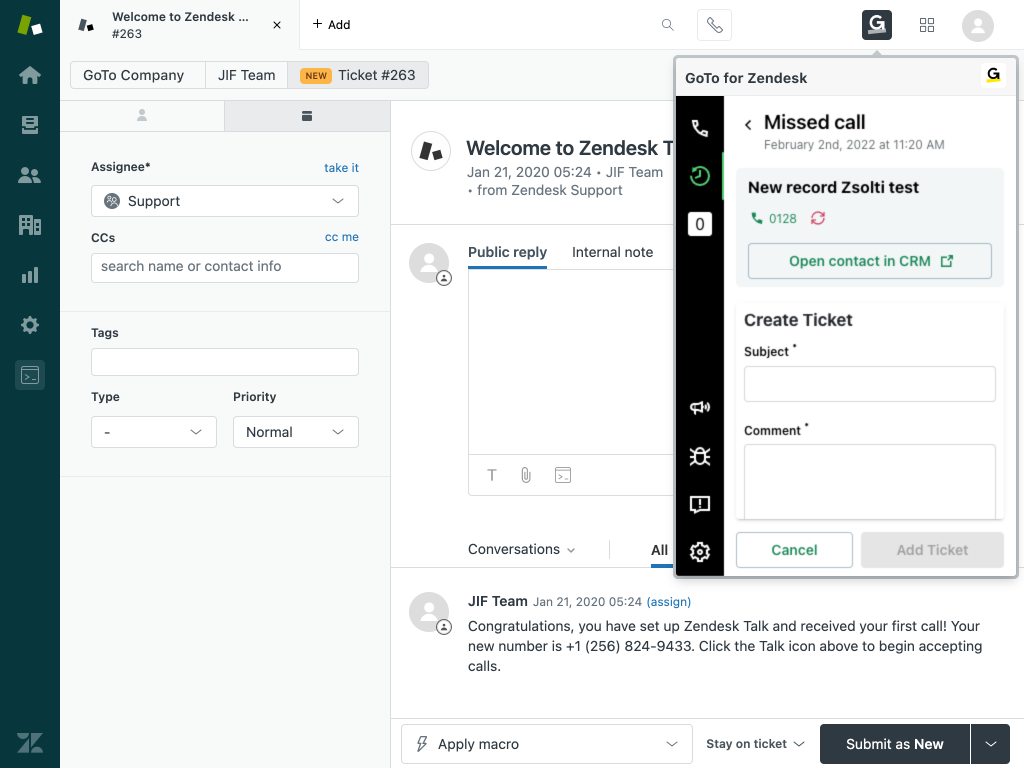
Task: Click Open contact in CRM button
Action: (870, 261)
